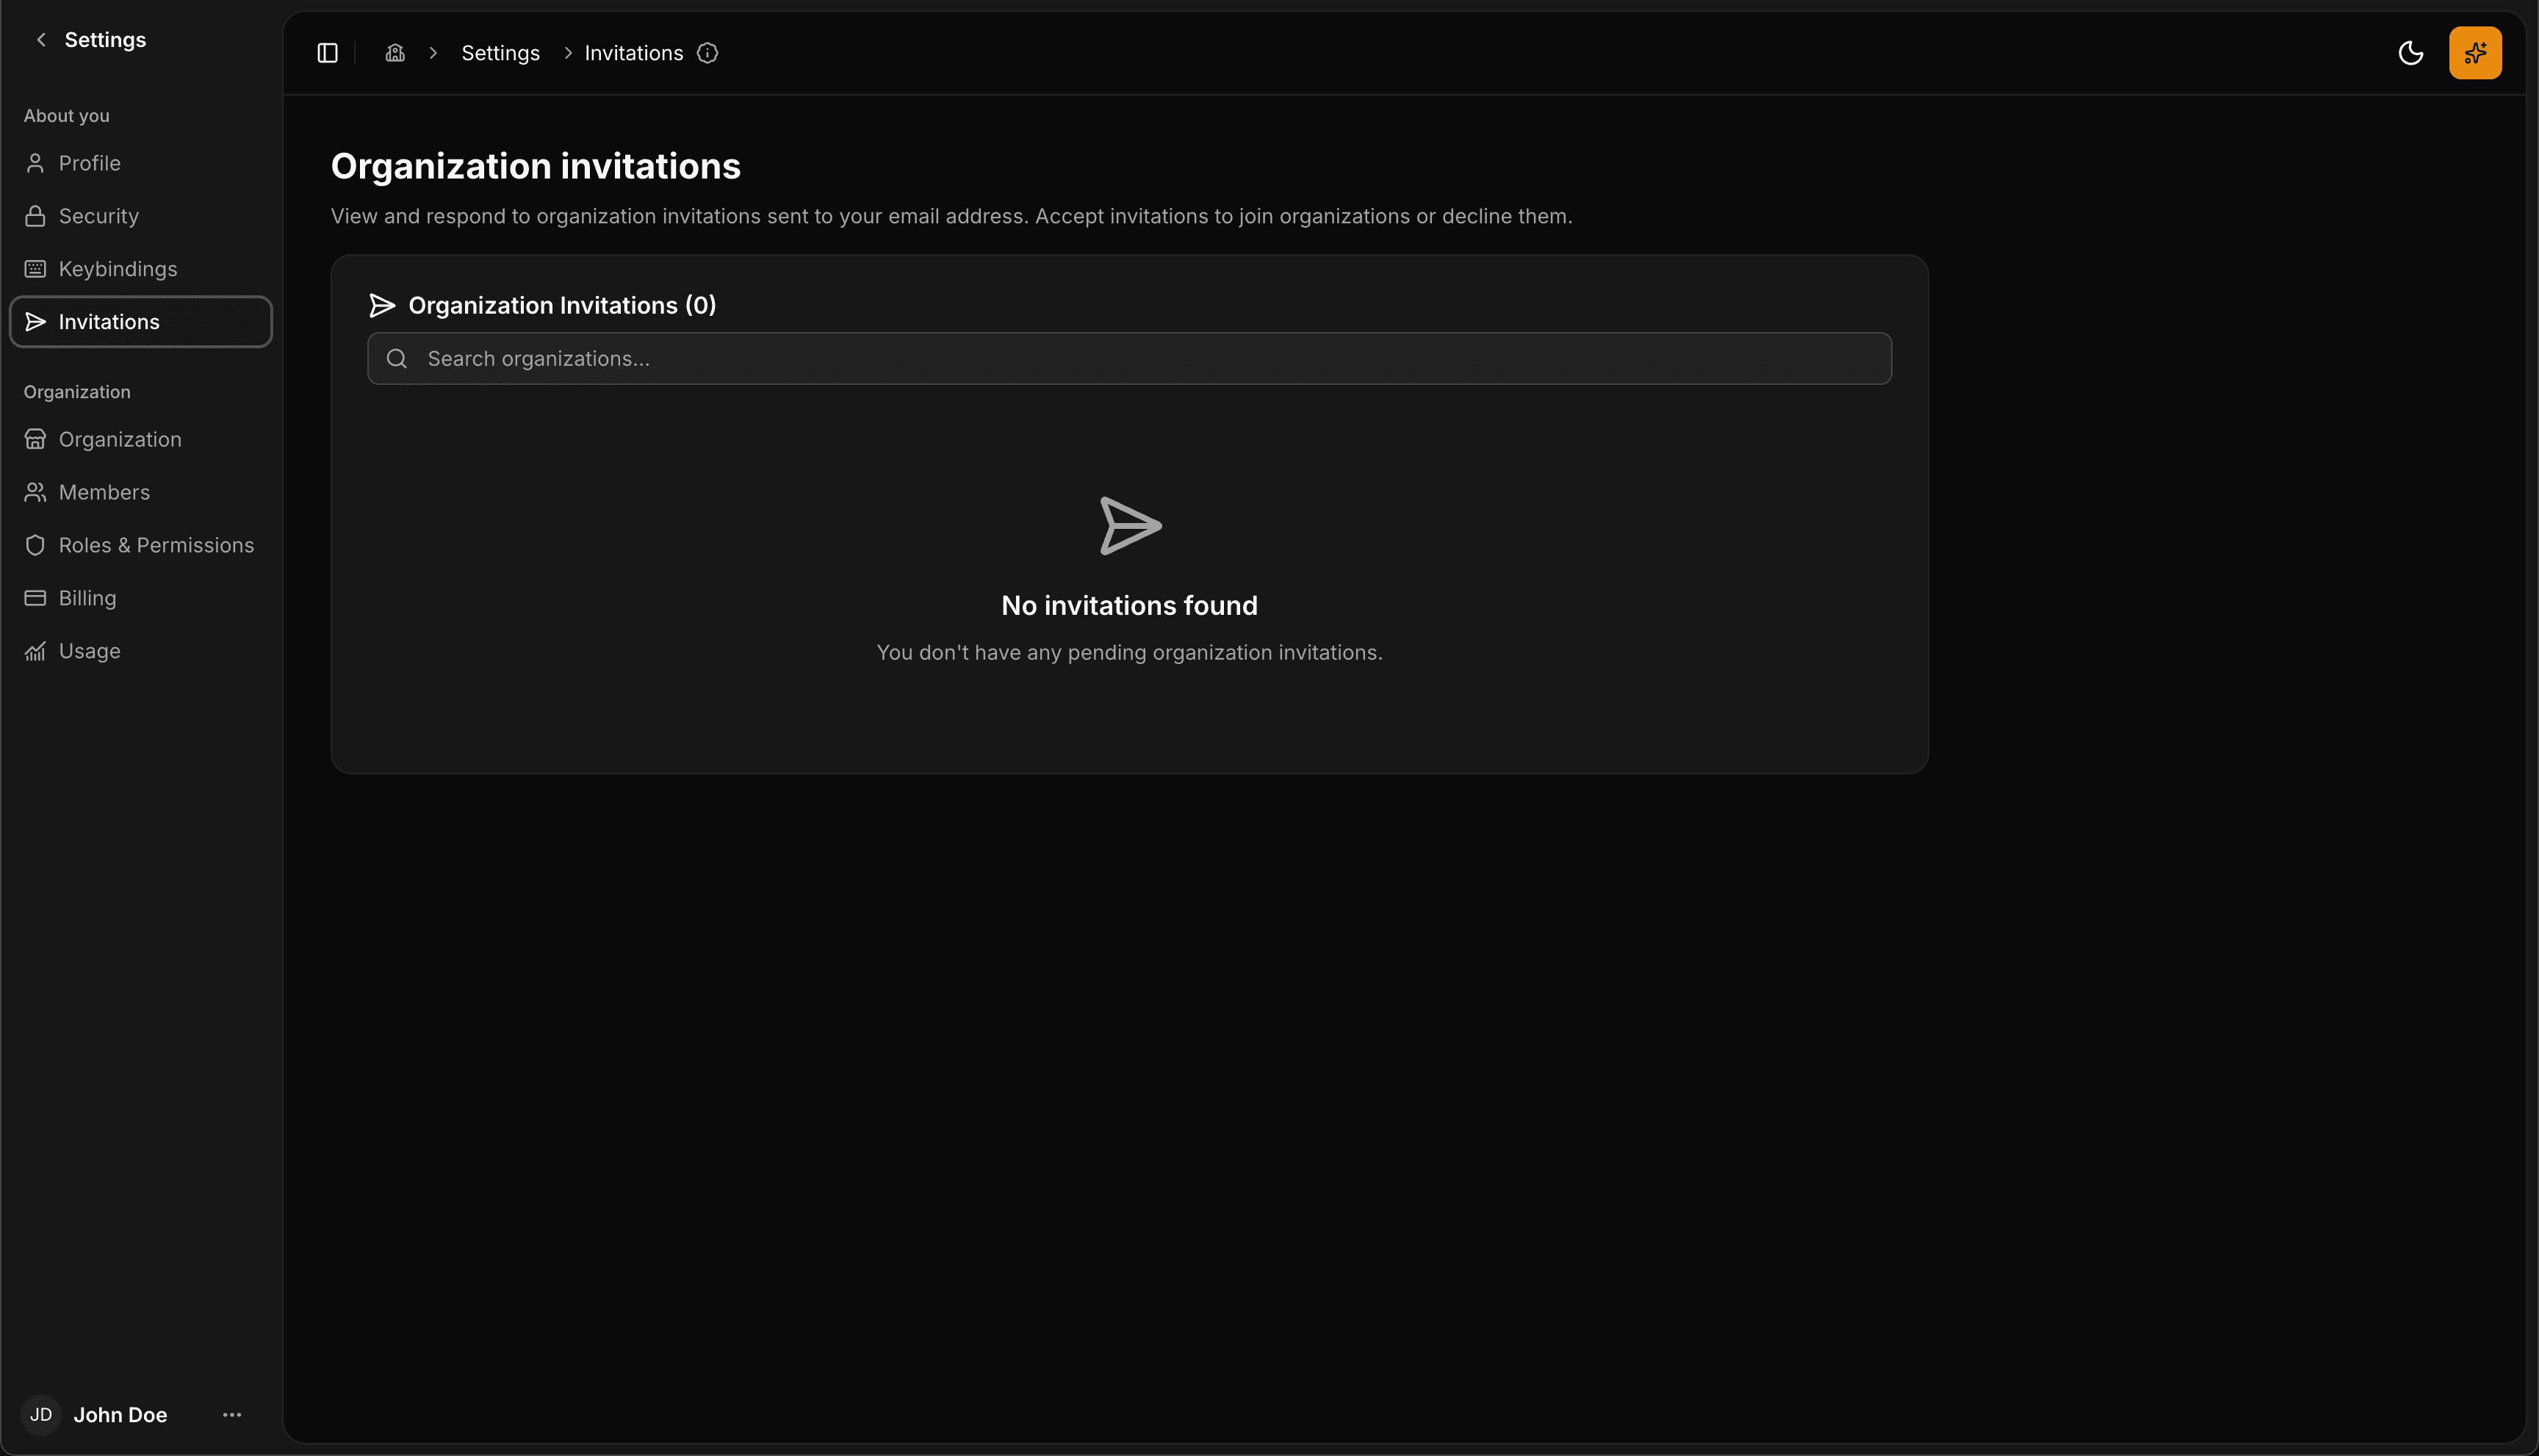Open Members via the people icon
Screen dimensions: 2539x1456
pos(35,492)
